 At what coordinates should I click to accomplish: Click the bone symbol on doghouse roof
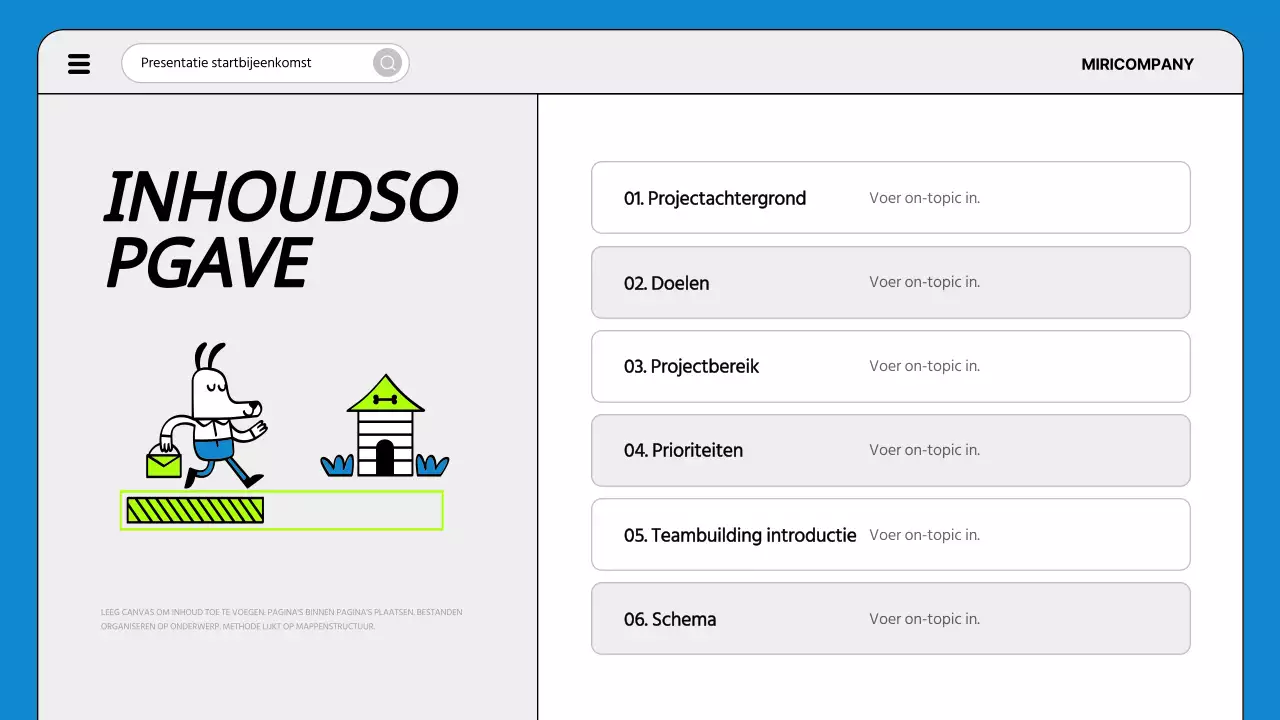(x=385, y=399)
